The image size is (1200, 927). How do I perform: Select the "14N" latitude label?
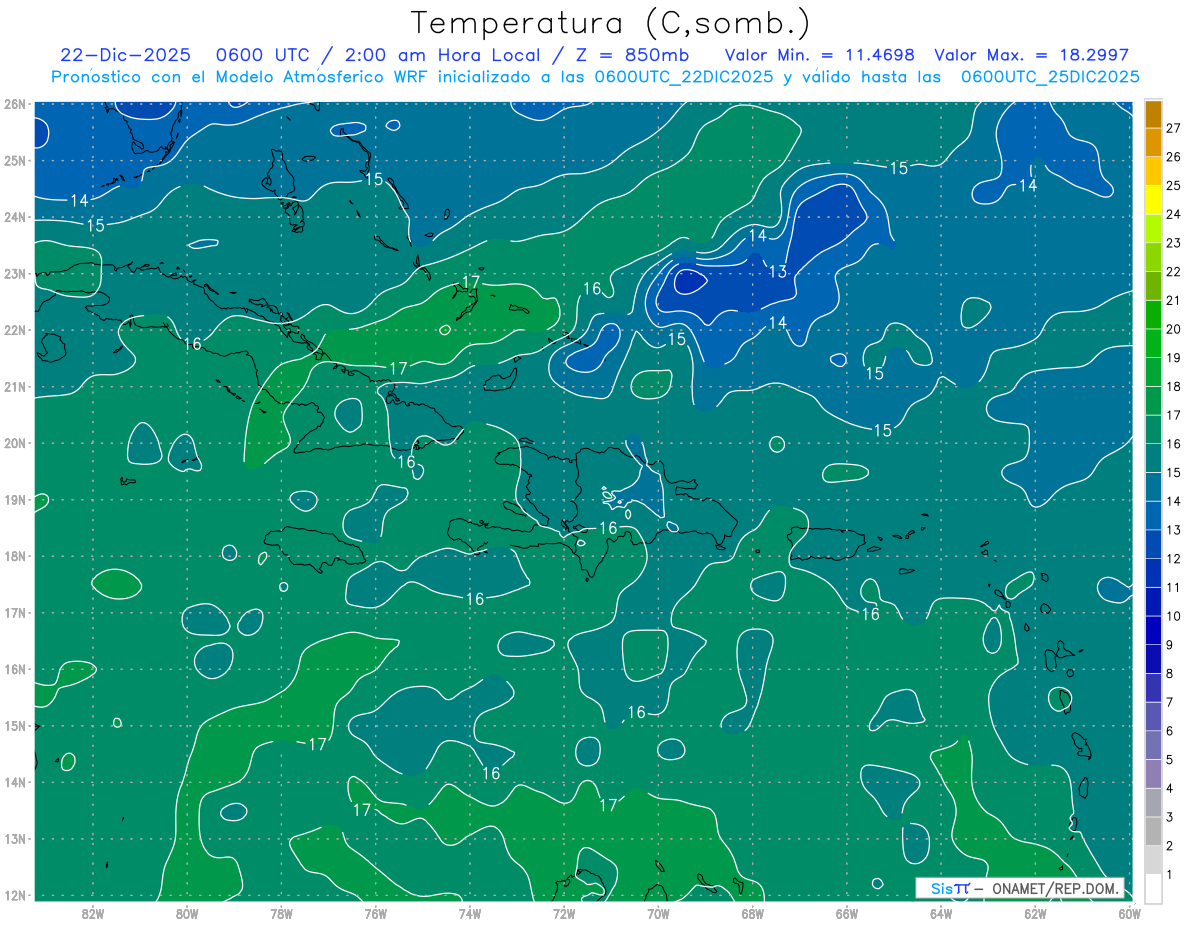[14, 782]
